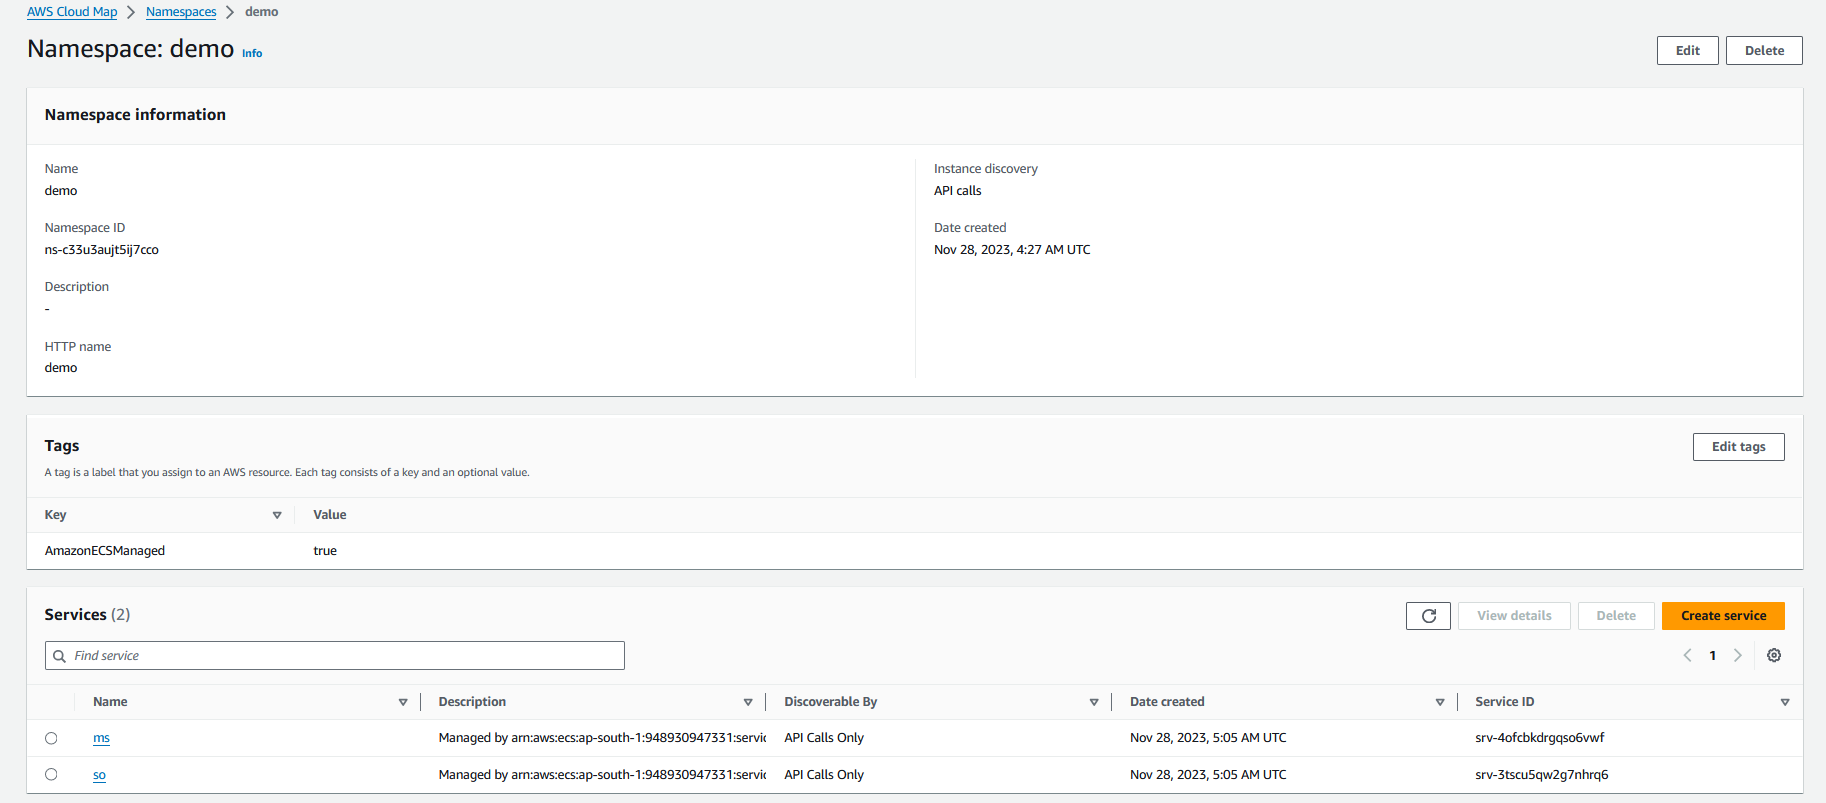The image size is (1826, 803).
Task: Sort services by Description column arrow
Action: coord(748,702)
